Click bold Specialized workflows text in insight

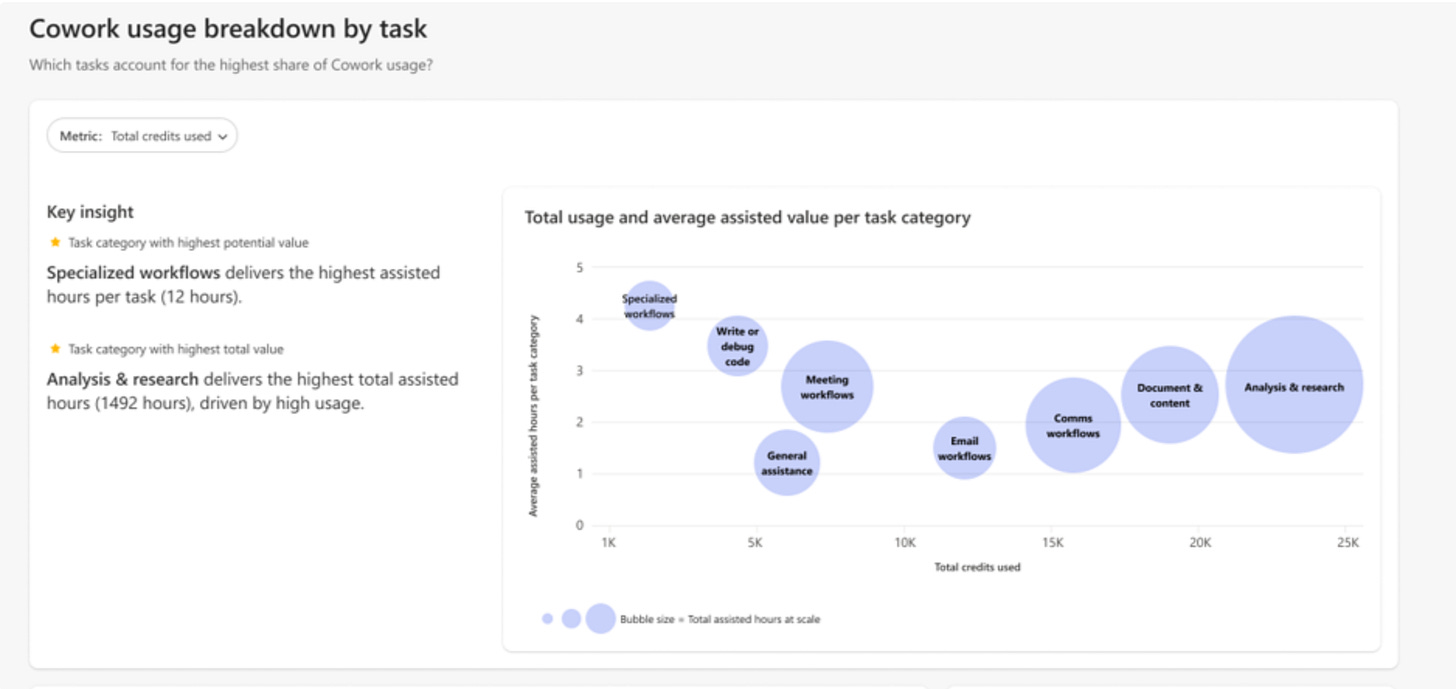point(133,273)
